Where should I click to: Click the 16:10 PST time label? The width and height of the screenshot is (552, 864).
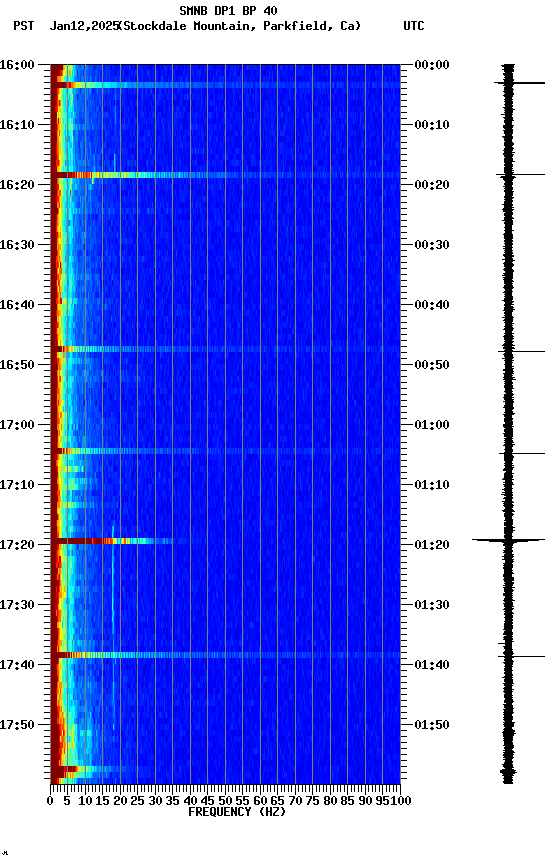pyautogui.click(x=17, y=125)
